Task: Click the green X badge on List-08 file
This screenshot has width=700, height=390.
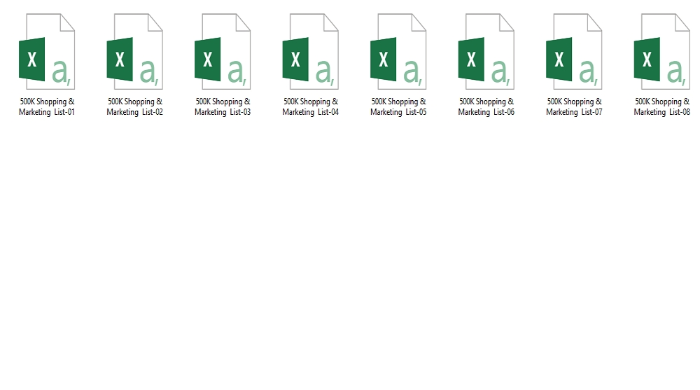Action: 647,59
